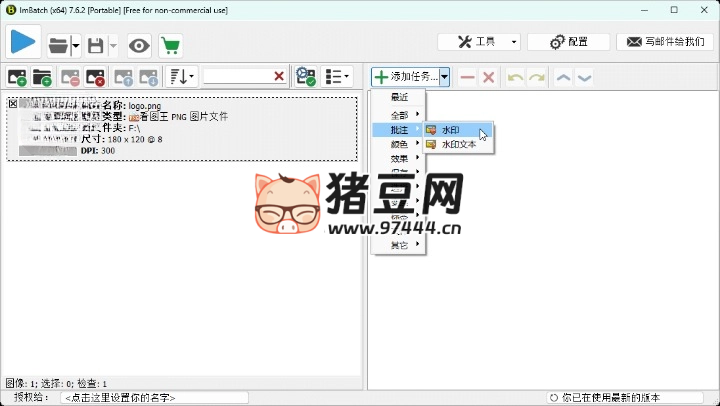Move task down with the down chevron
This screenshot has width=720, height=406.
584,77
